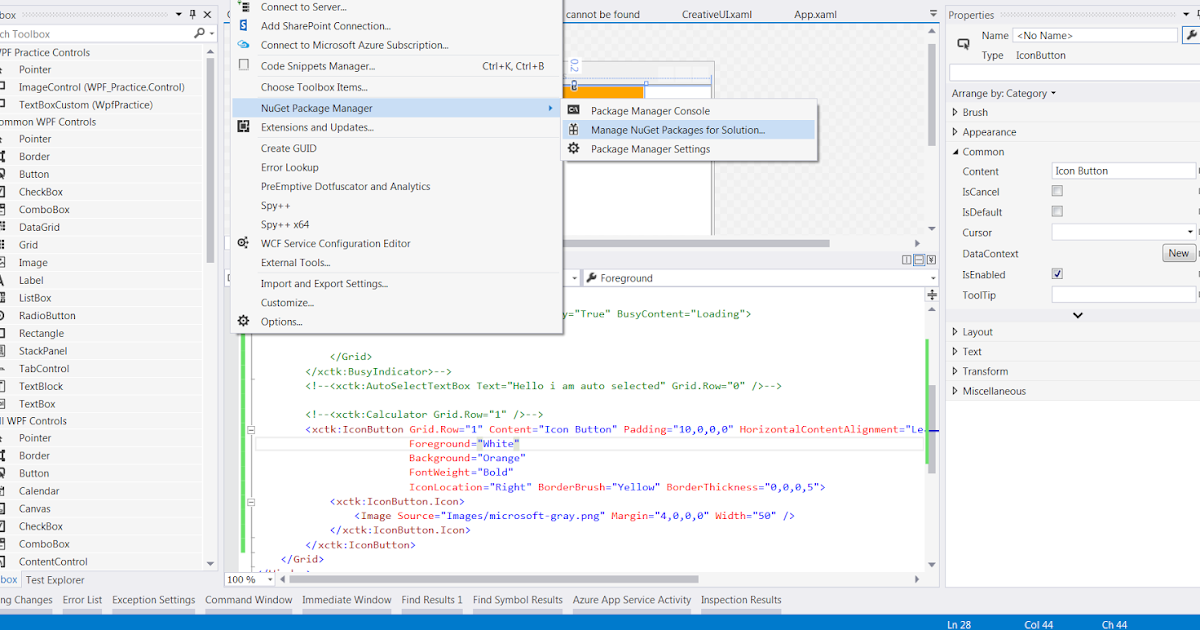This screenshot has width=1200, height=630.
Task: Uncheck the IsEnabled checkbox
Action: 1057,274
